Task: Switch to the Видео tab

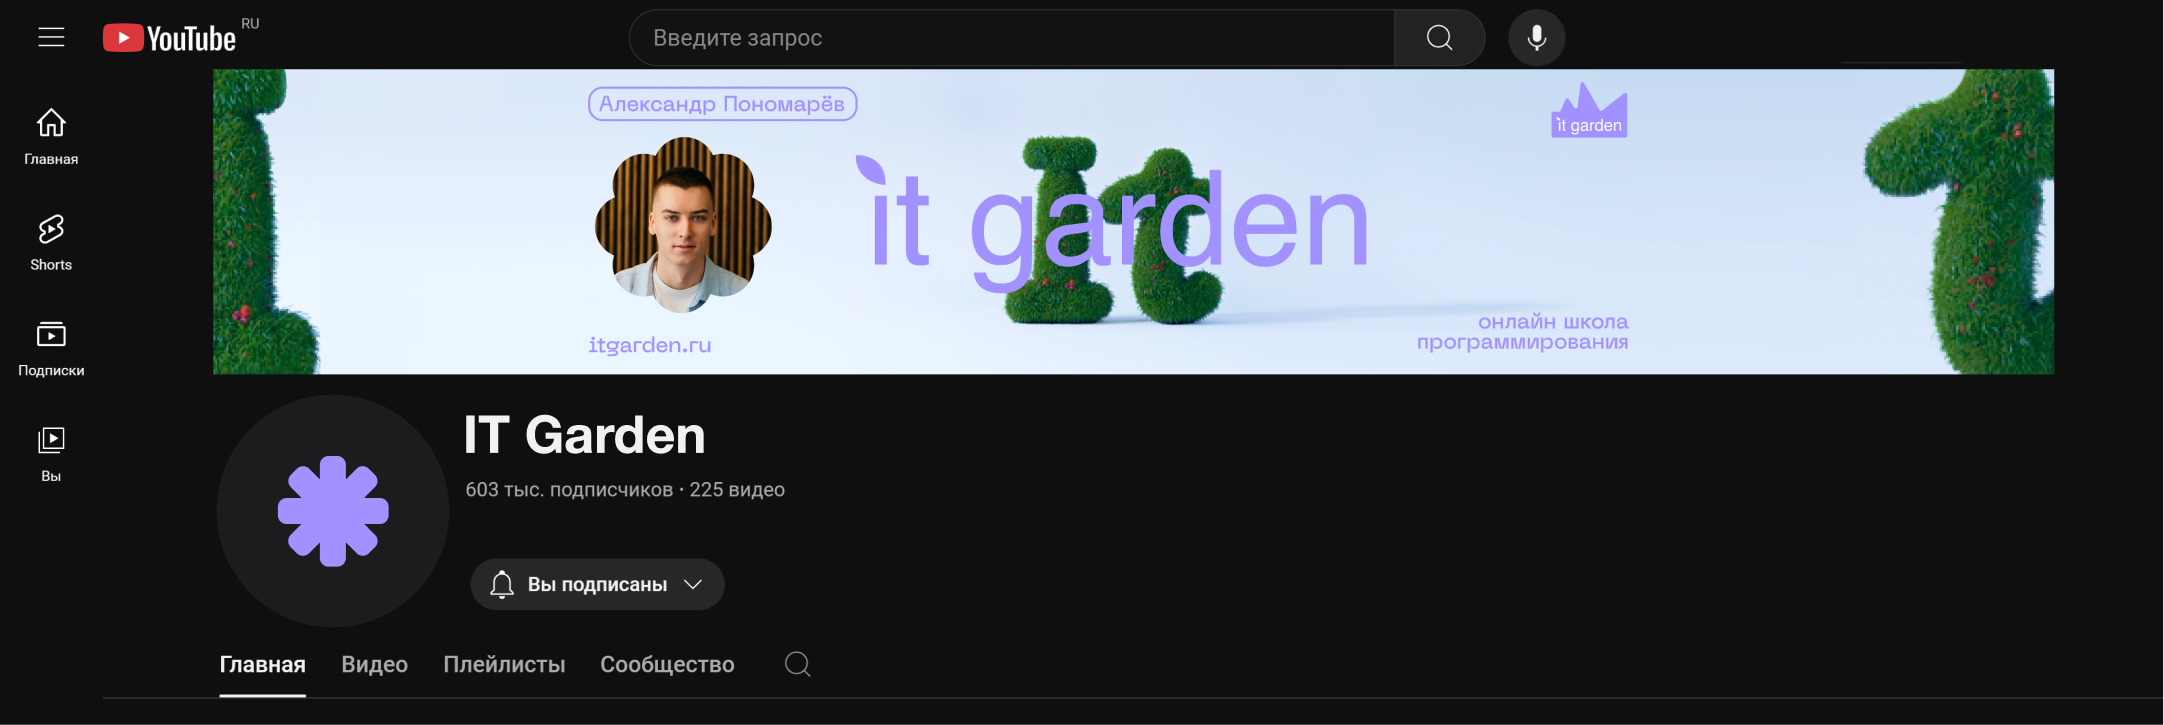Action: click(374, 665)
